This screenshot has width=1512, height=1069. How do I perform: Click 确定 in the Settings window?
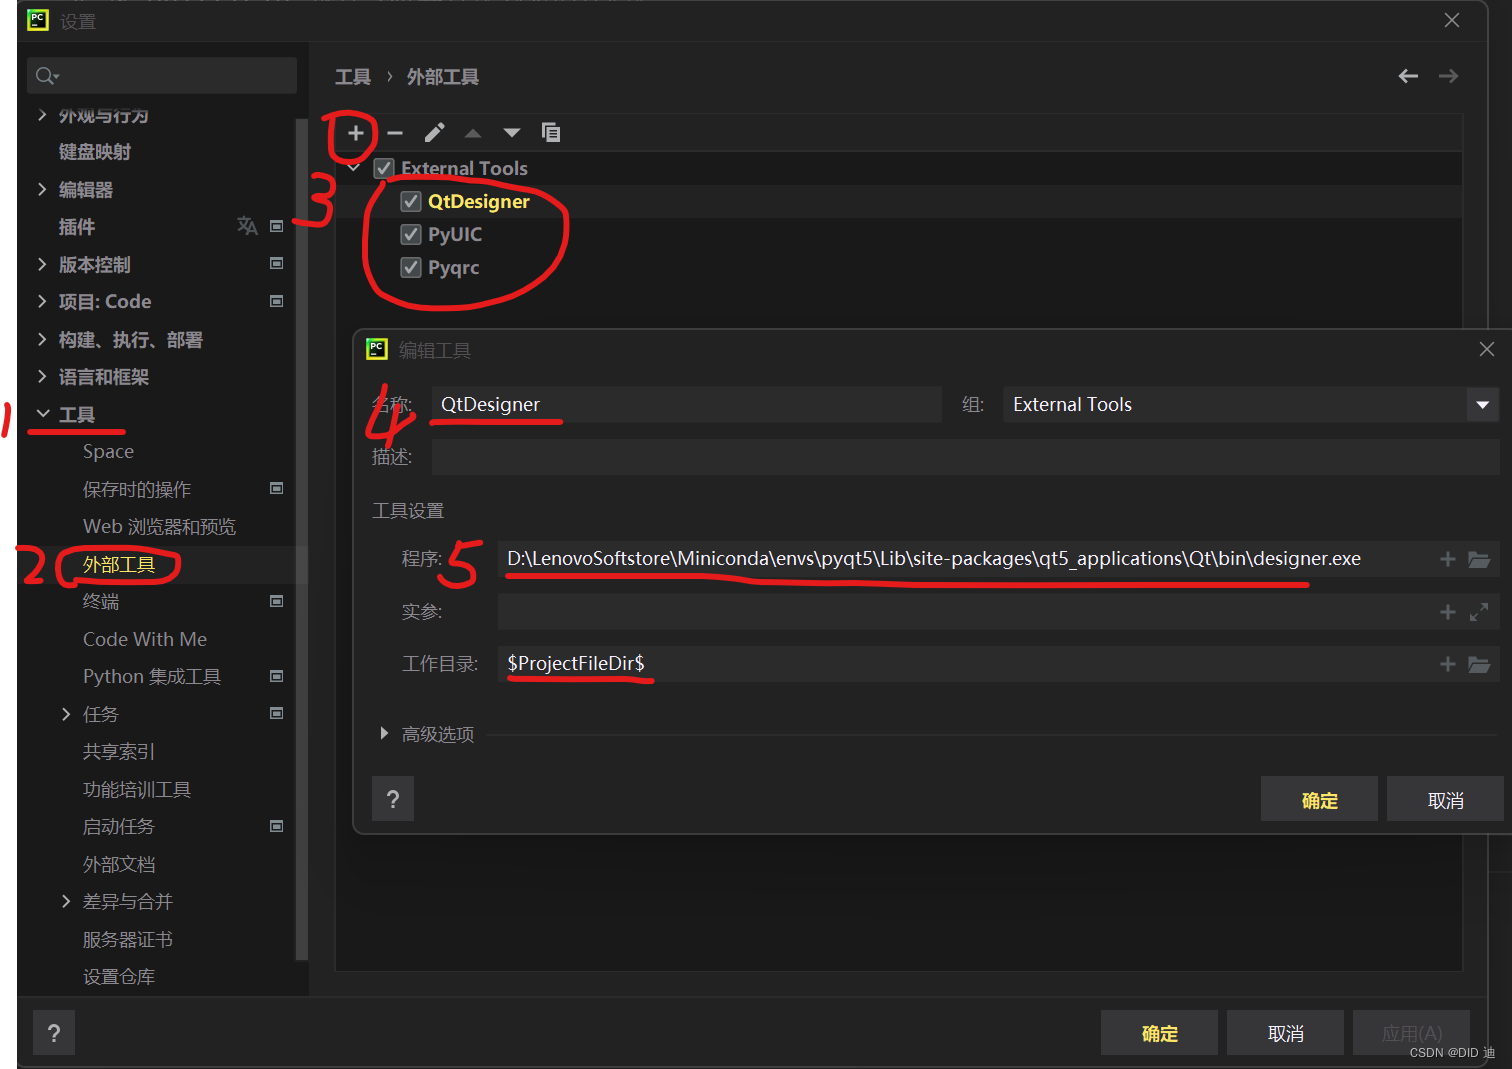click(1159, 1033)
